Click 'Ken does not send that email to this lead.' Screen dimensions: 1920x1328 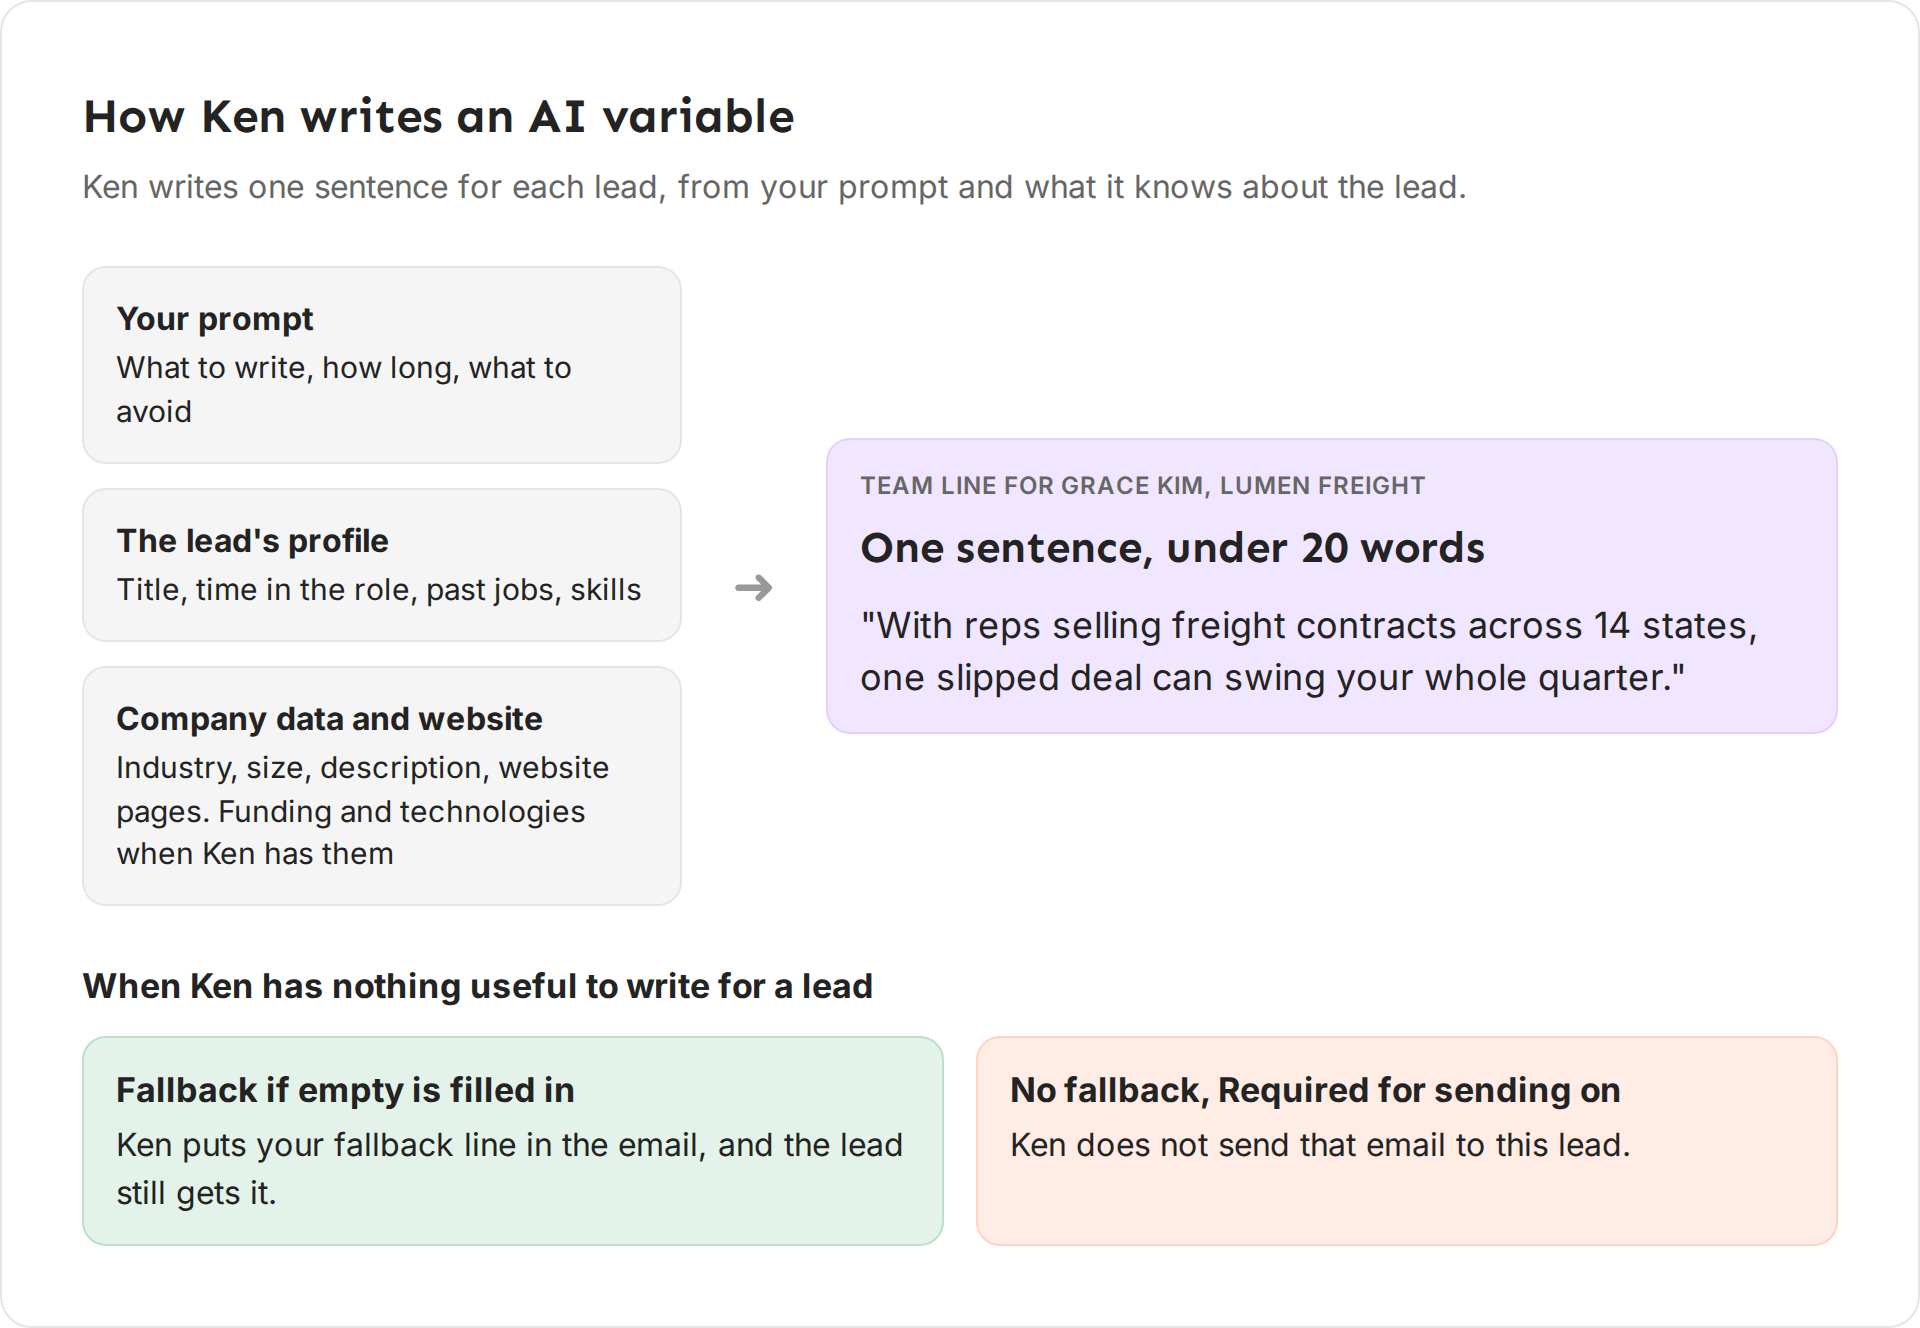(x=1320, y=1145)
